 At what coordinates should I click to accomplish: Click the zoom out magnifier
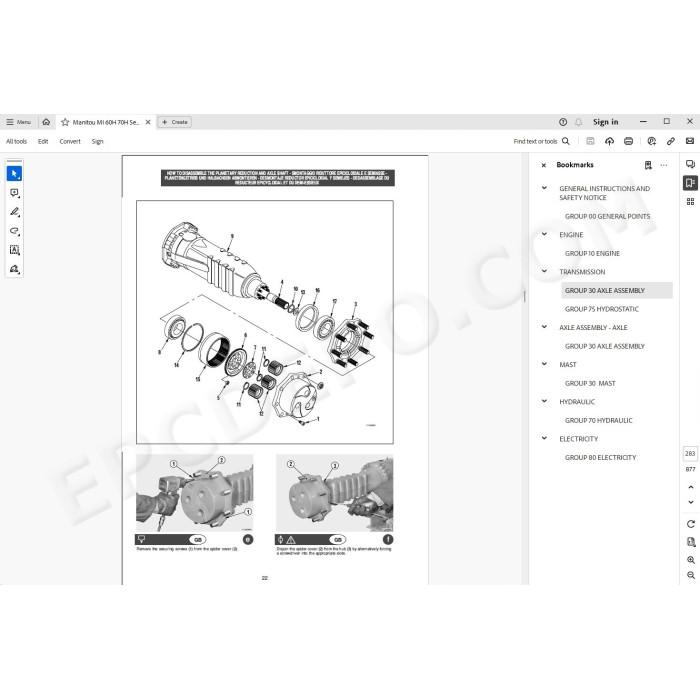[691, 575]
